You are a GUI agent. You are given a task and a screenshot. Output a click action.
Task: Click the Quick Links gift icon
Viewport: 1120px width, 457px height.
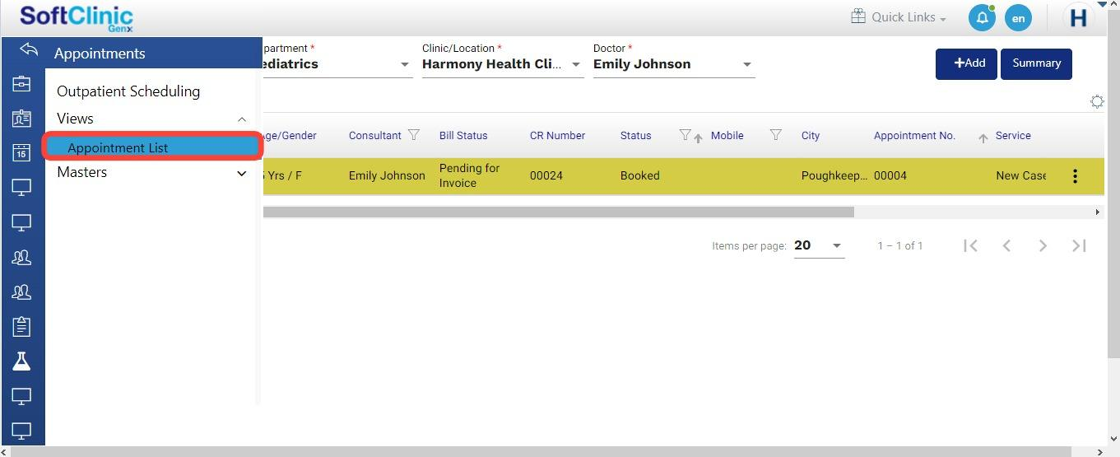858,16
